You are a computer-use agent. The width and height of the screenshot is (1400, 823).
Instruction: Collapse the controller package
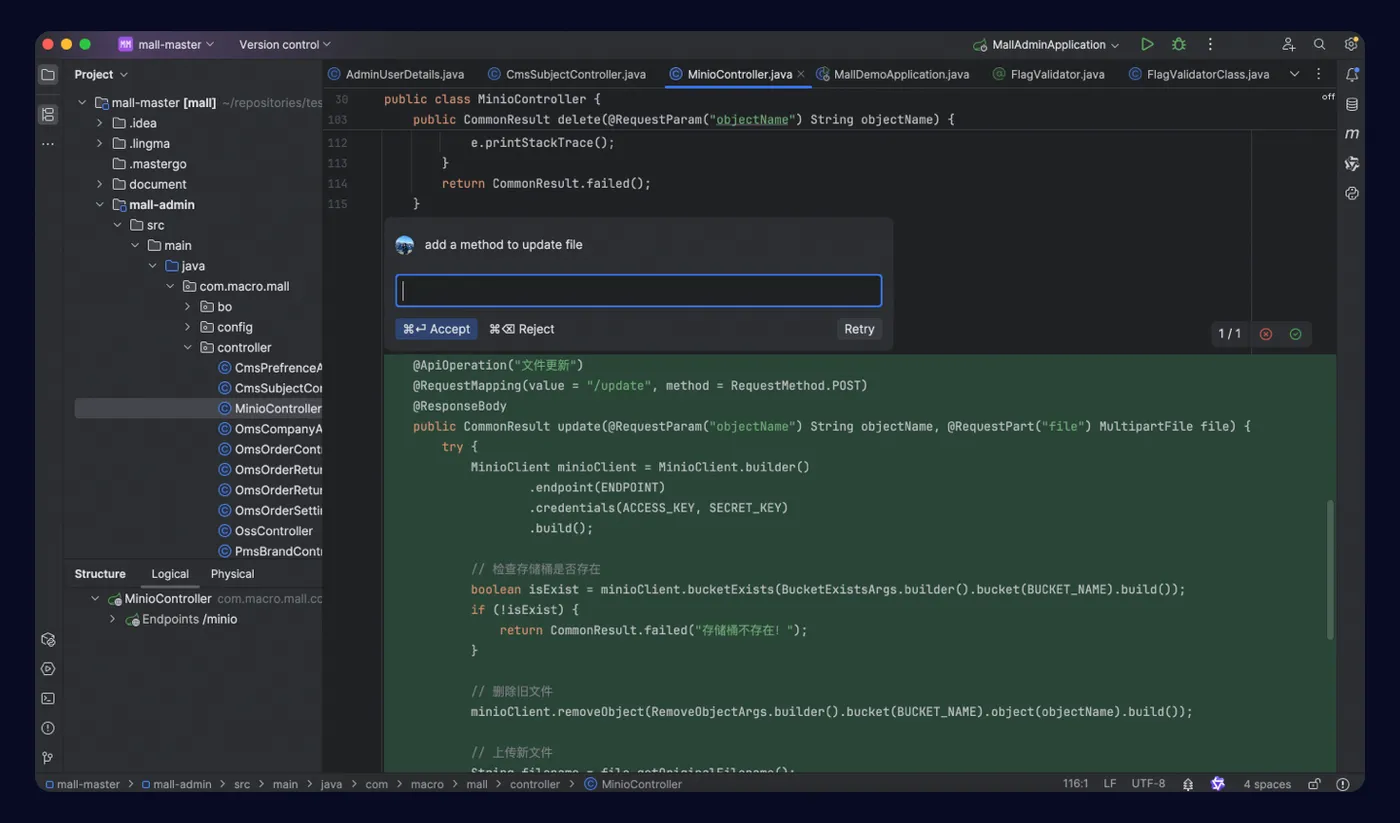tap(188, 347)
